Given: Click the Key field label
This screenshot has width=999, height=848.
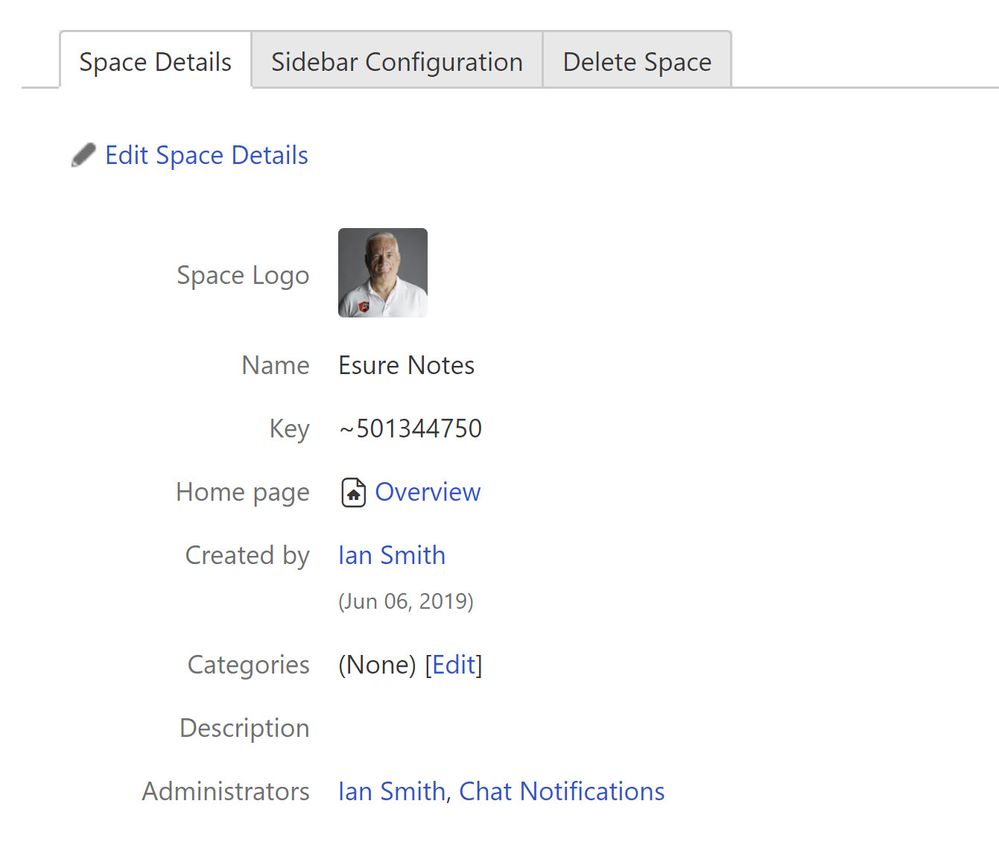Looking at the screenshot, I should tap(289, 429).
